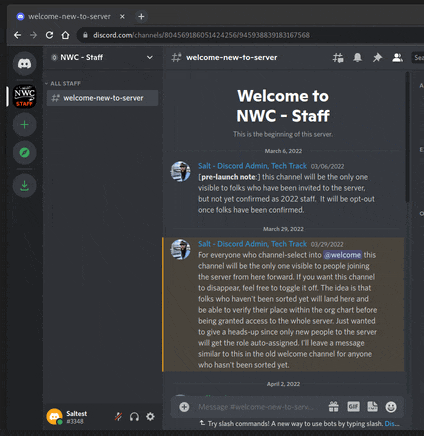Screen dimensions: 424x436
Task: Open the sticker picker icon
Action: click(x=372, y=407)
